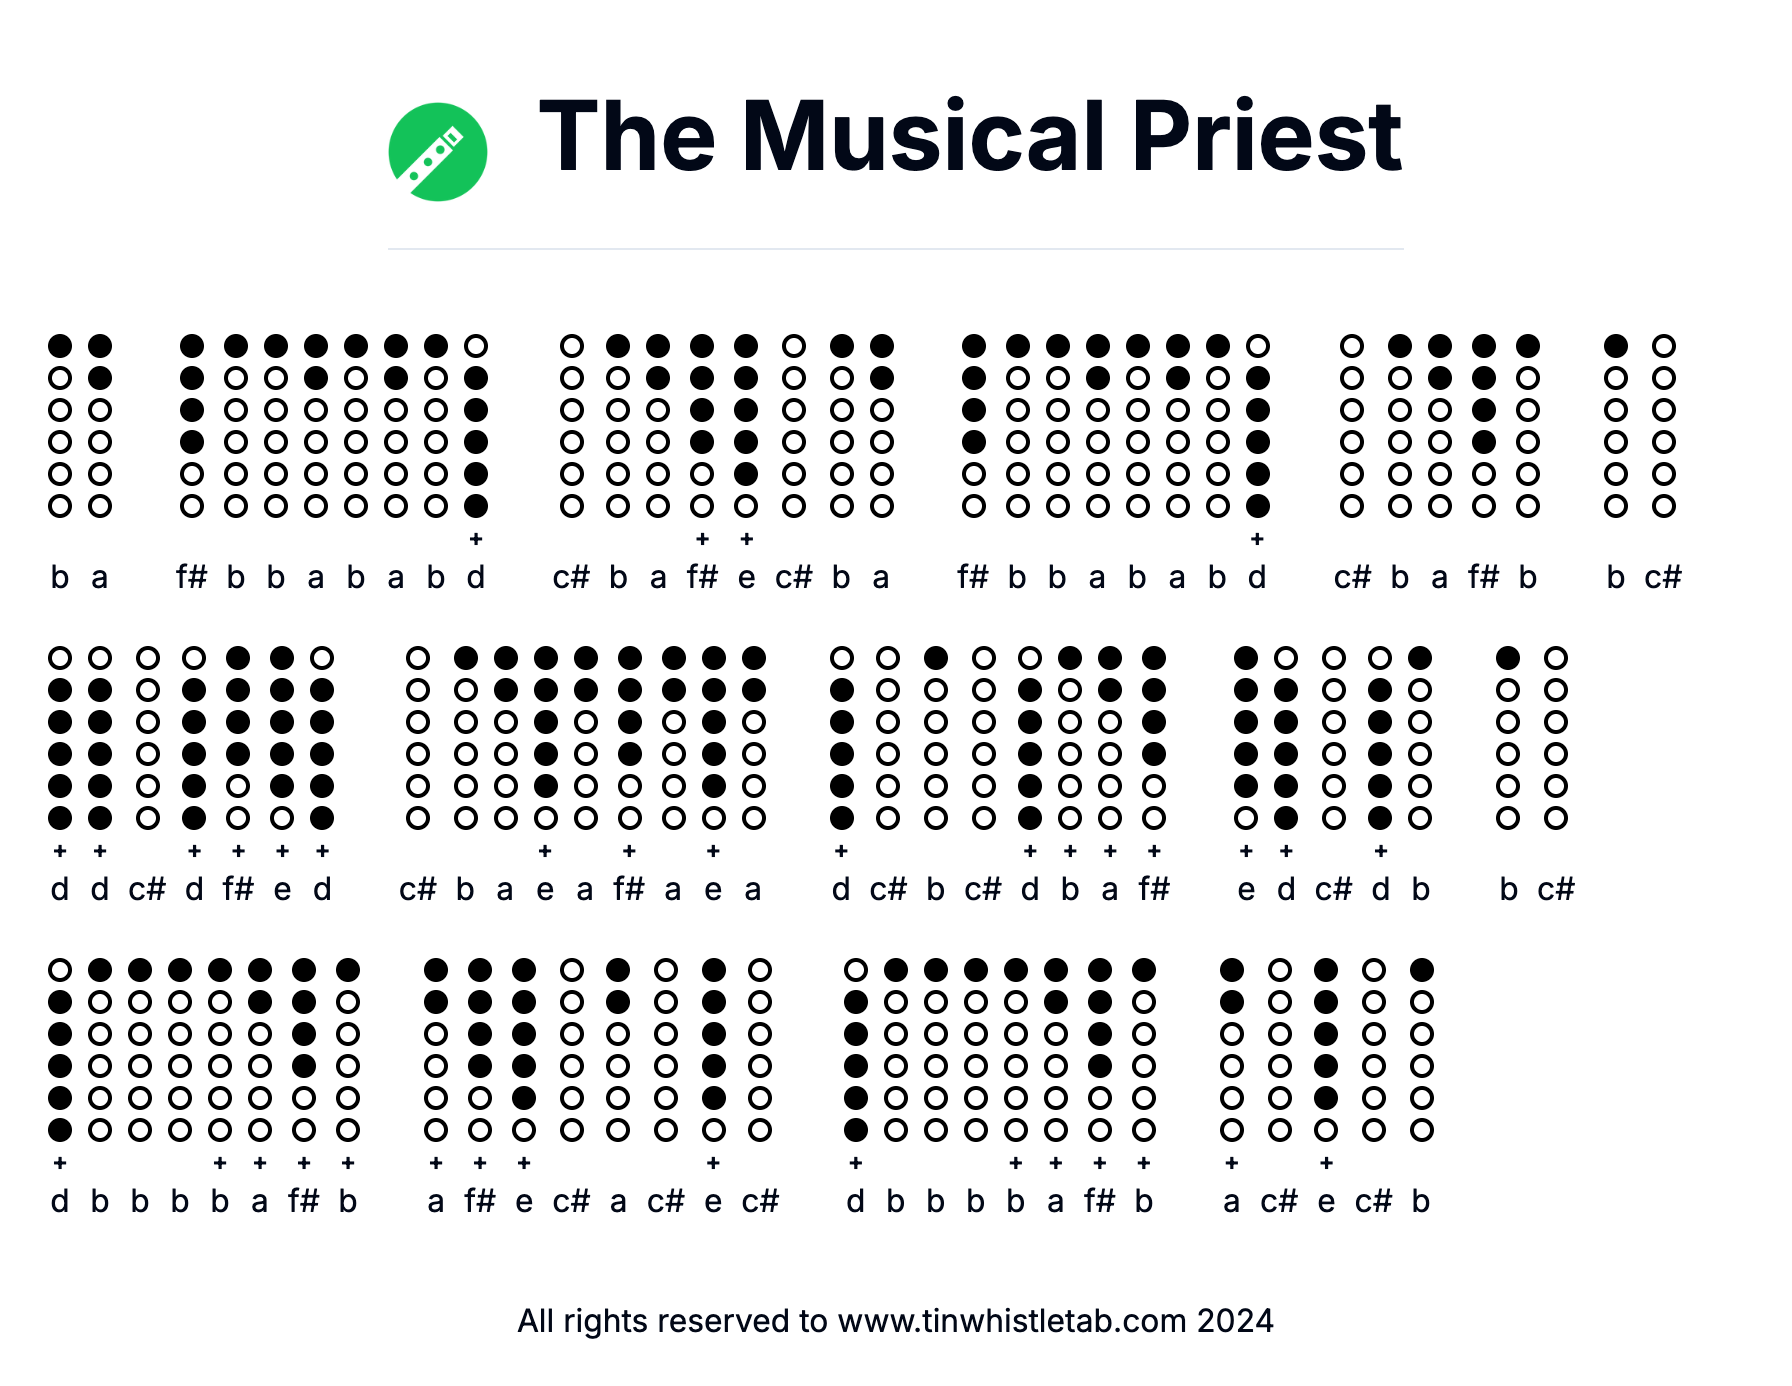Viewport: 1792px width, 1386px height.
Task: Select the last "c#" label in the top row
Action: [x=1663, y=577]
